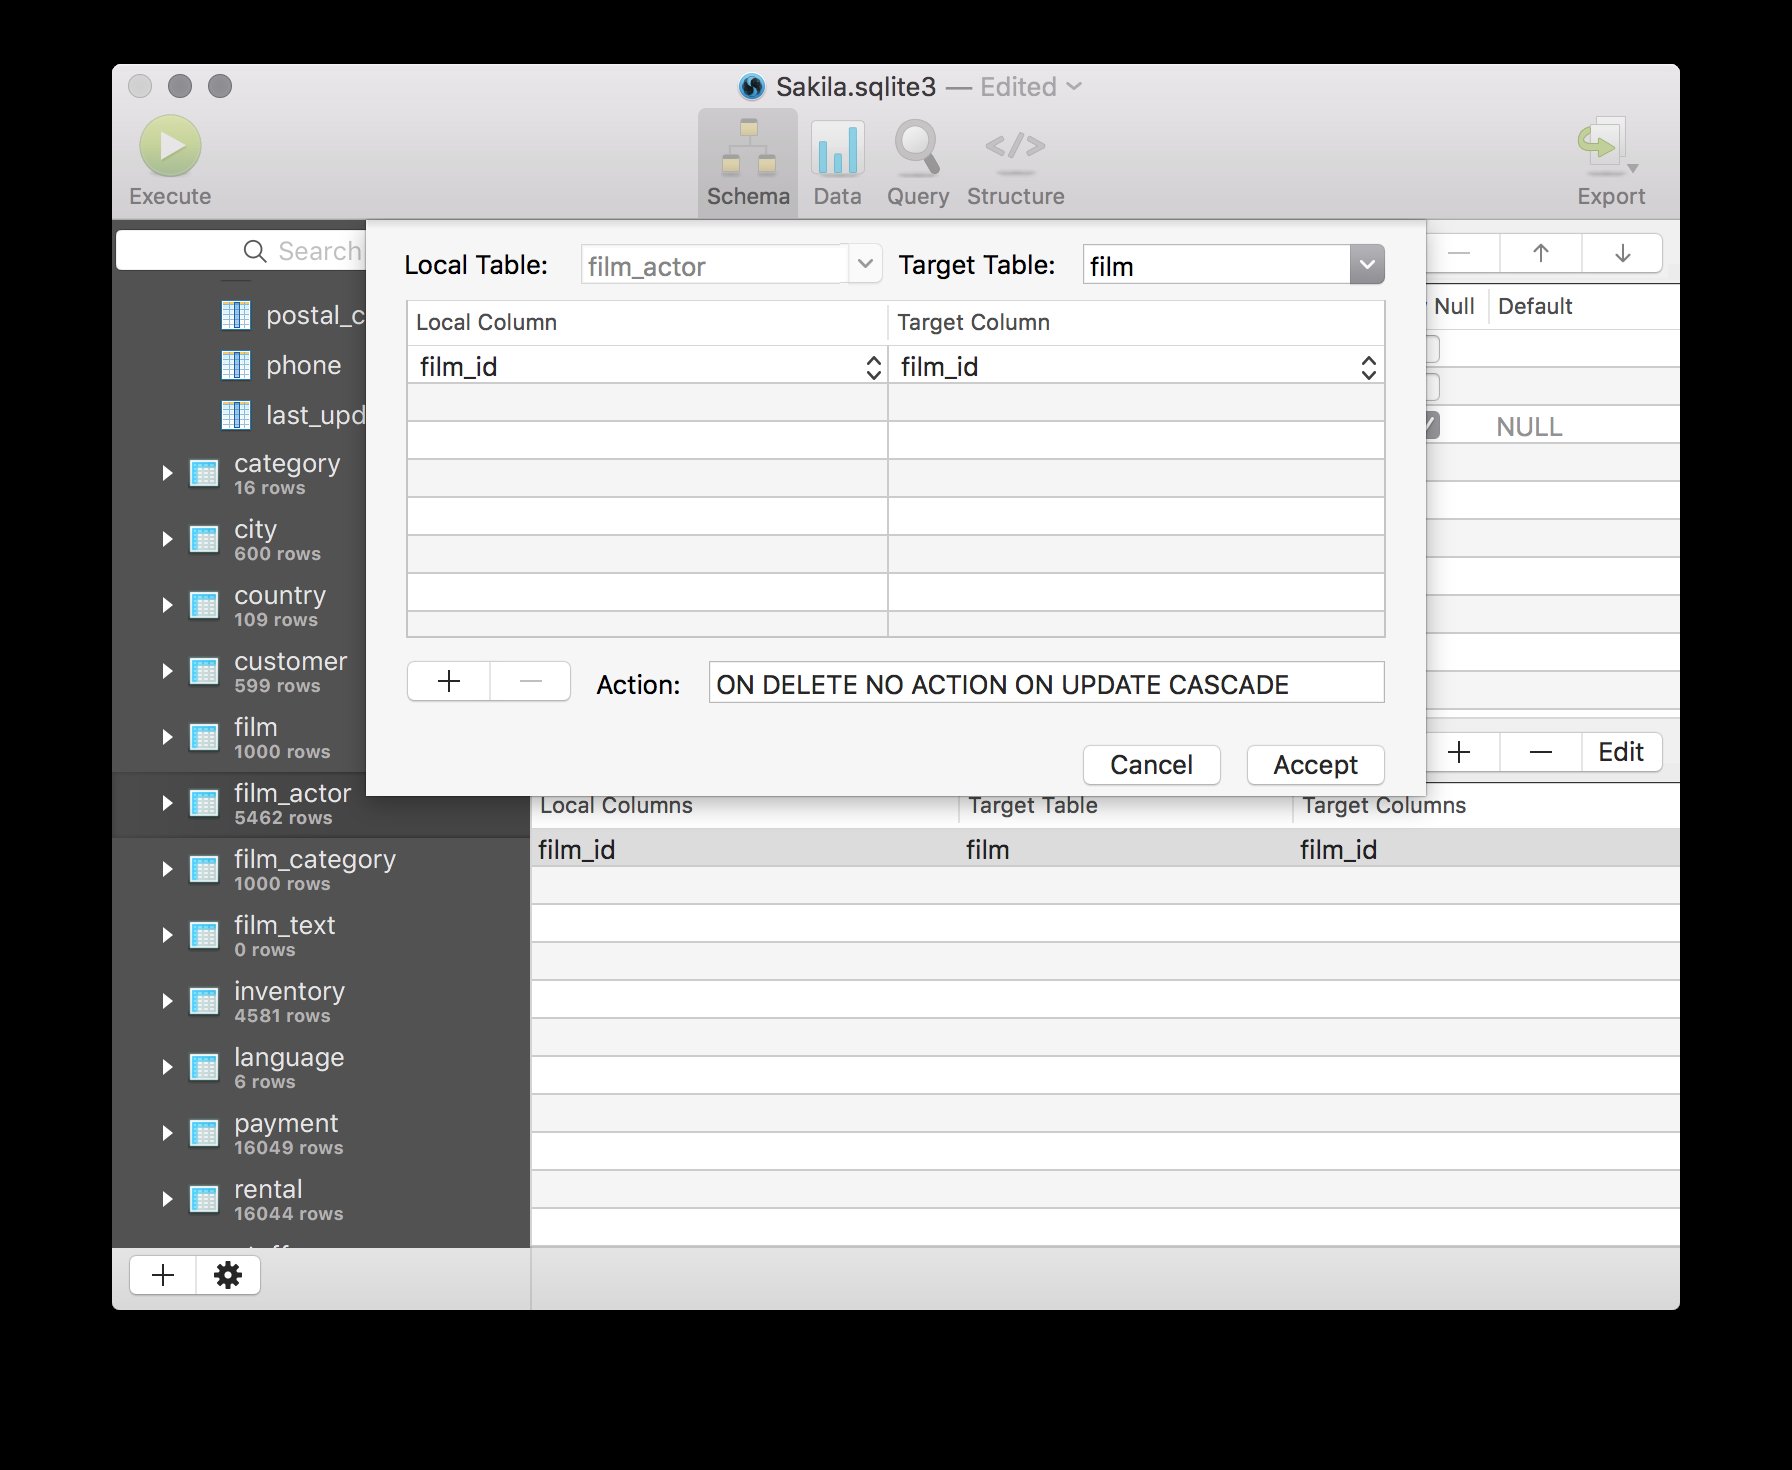The height and width of the screenshot is (1470, 1792).
Task: Click the film_text table icon
Action: tap(204, 935)
